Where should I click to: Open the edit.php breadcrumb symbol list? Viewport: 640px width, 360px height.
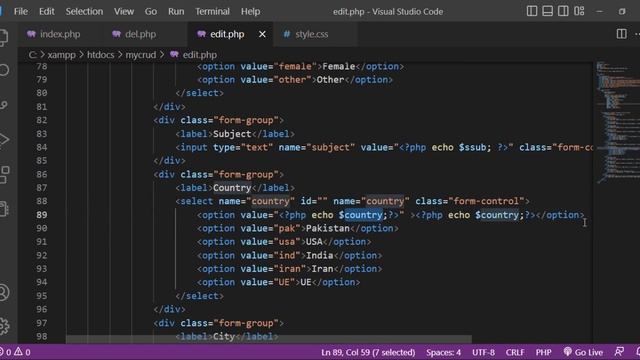click(199, 55)
